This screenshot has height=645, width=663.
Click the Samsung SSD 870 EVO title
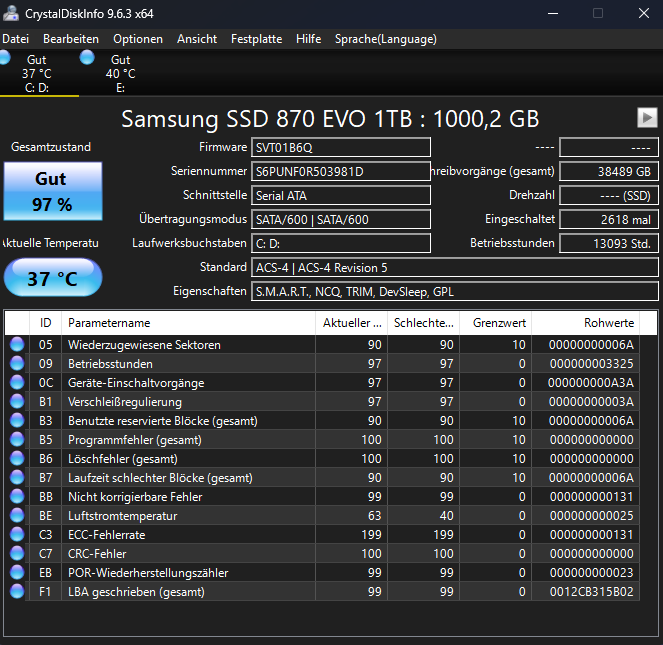click(330, 119)
